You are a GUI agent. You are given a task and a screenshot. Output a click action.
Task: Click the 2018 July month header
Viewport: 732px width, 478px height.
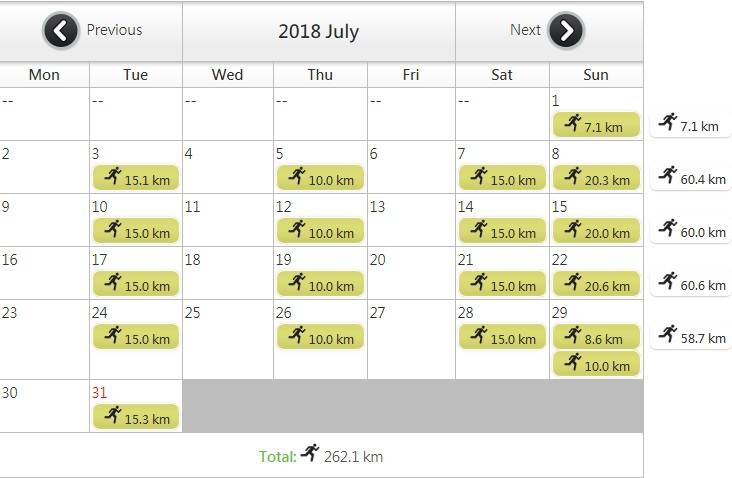point(319,32)
